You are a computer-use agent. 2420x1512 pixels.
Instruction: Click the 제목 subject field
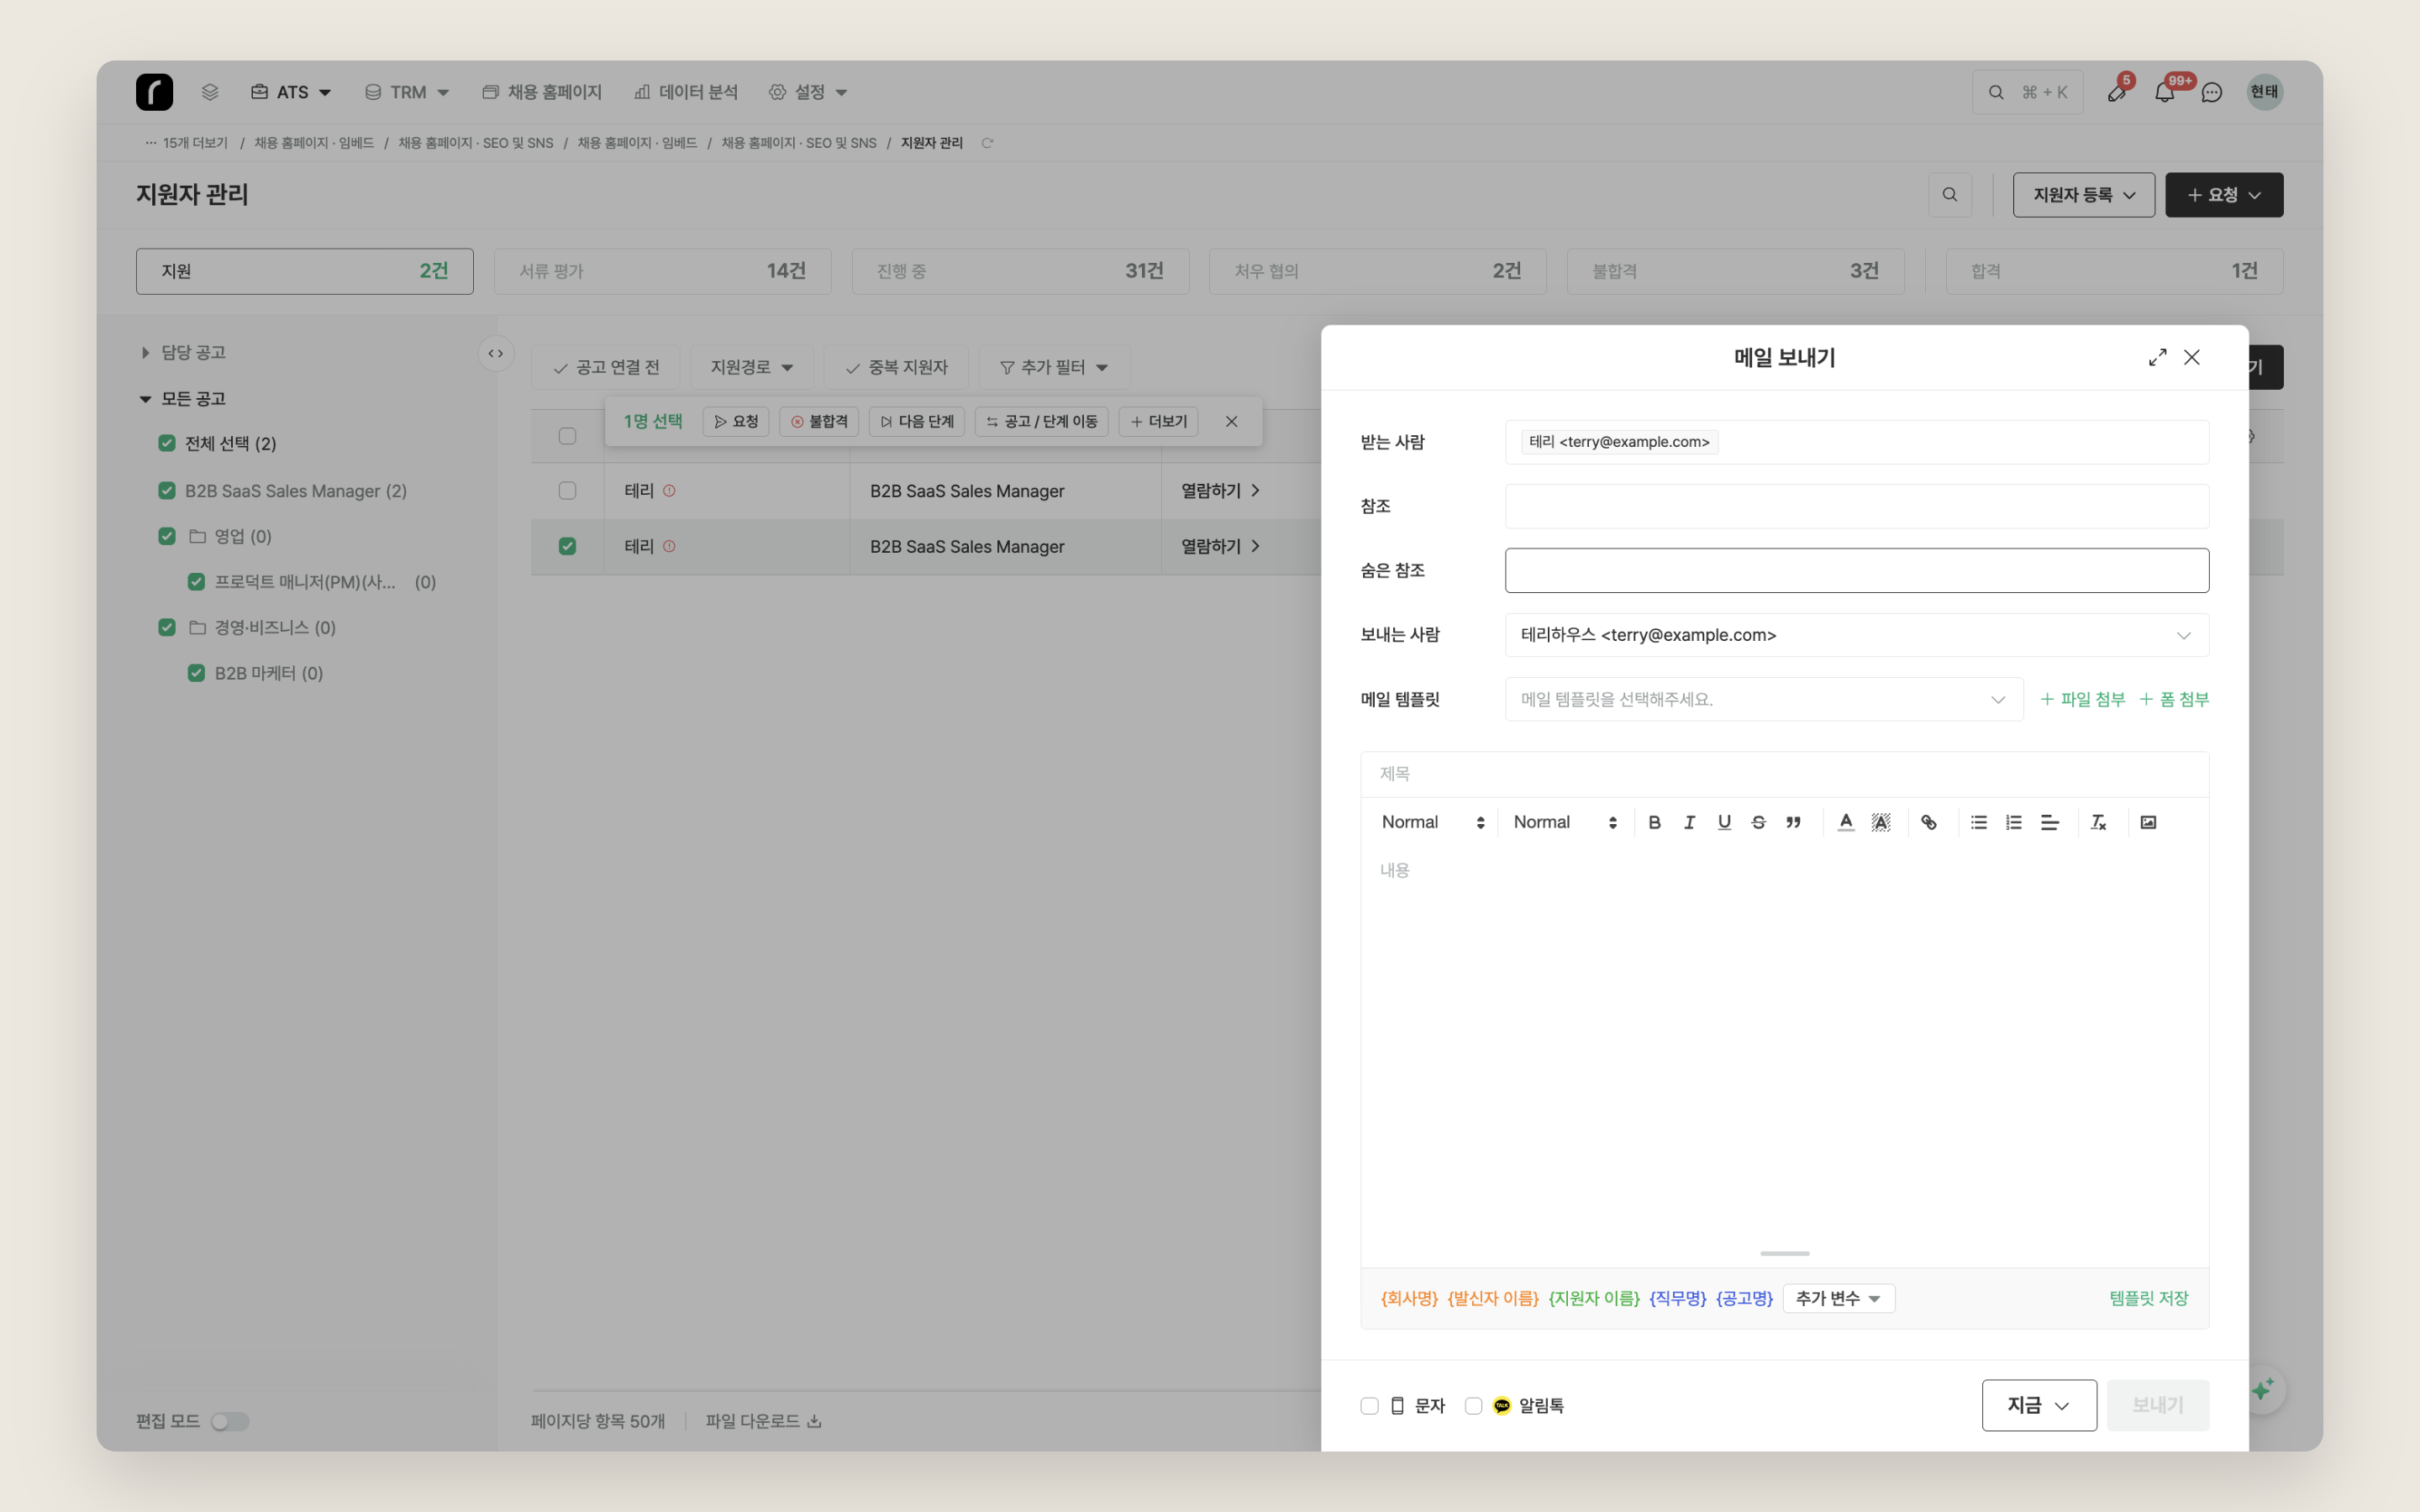click(x=1784, y=774)
